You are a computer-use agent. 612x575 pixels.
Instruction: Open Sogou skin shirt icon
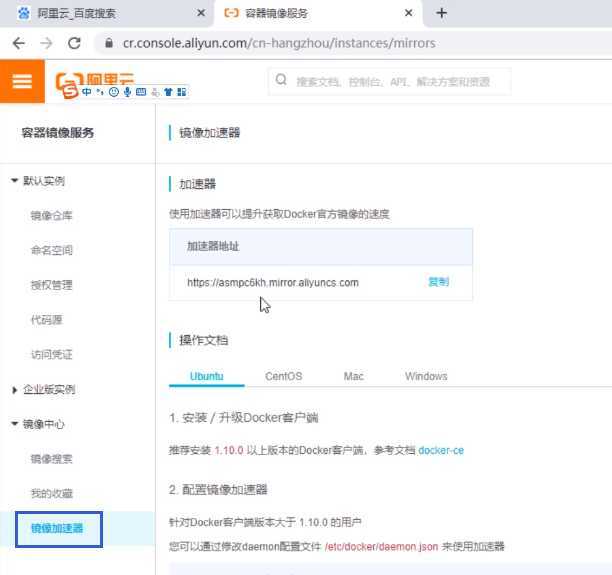(x=168, y=92)
